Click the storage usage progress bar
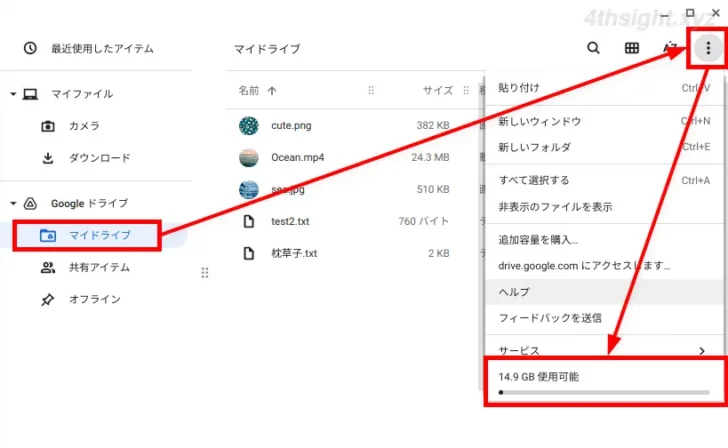 pyautogui.click(x=604, y=392)
